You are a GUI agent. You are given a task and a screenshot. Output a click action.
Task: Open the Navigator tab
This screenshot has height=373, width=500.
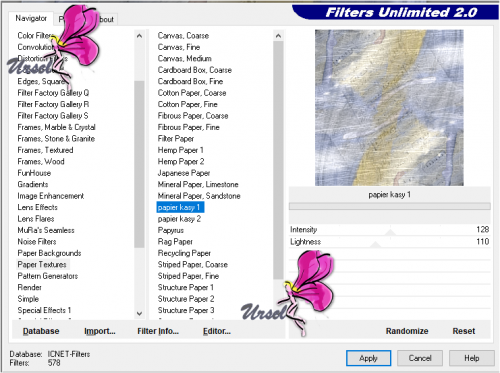point(31,18)
